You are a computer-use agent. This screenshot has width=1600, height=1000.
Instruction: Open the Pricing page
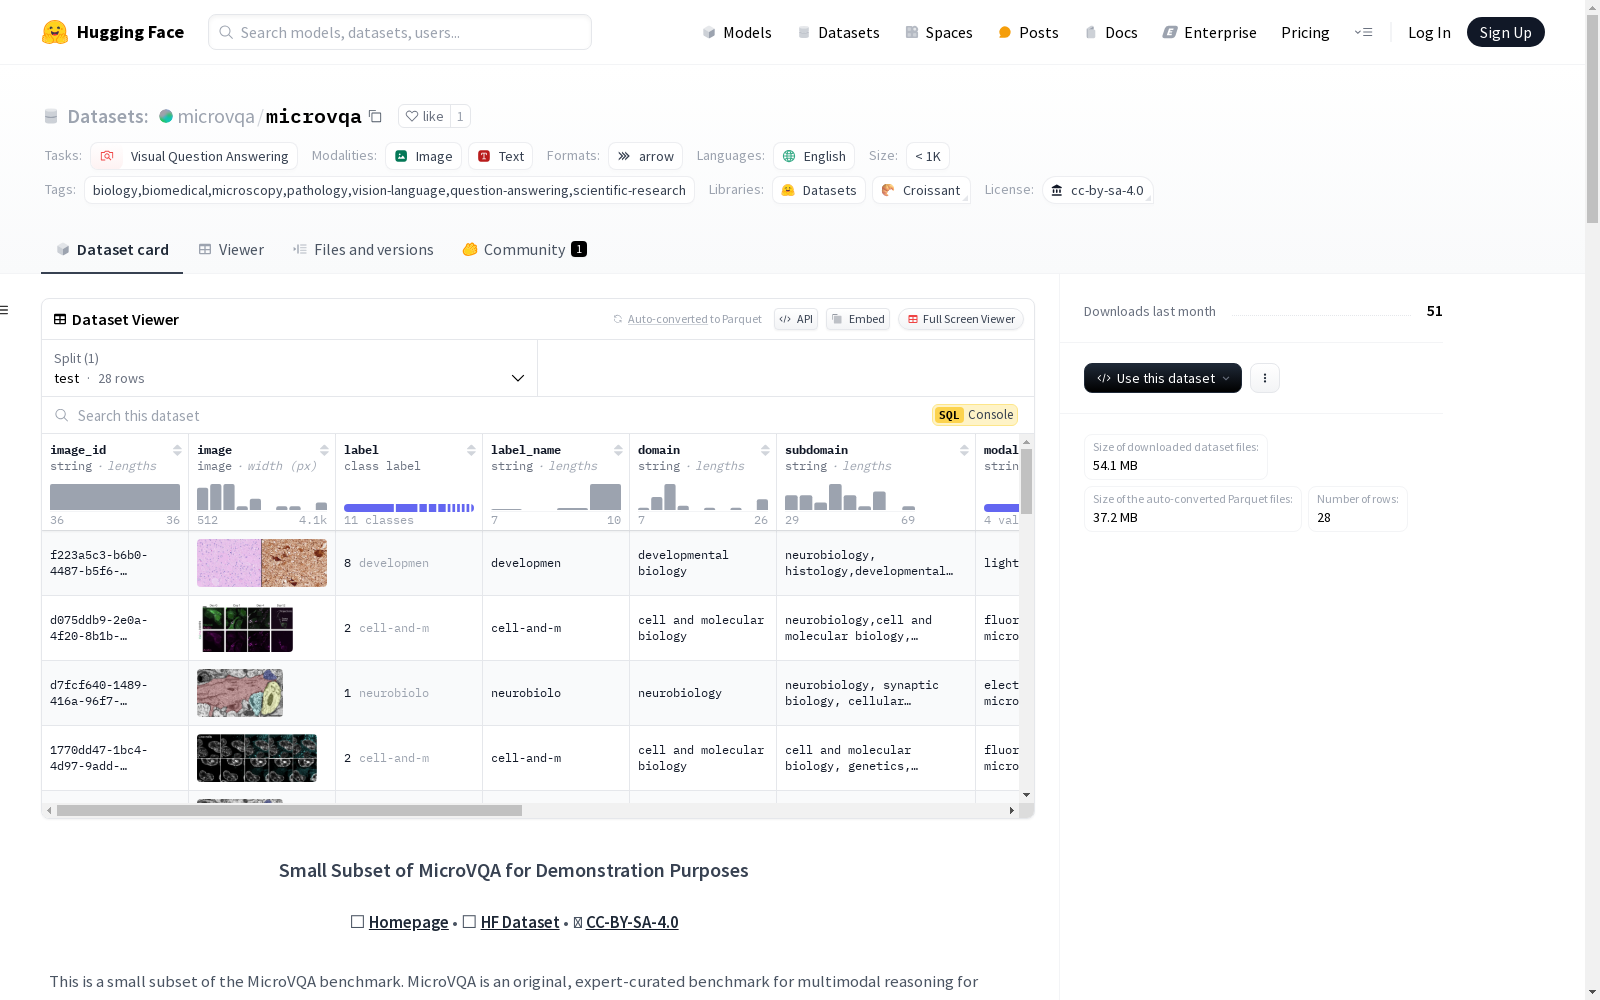click(x=1305, y=32)
